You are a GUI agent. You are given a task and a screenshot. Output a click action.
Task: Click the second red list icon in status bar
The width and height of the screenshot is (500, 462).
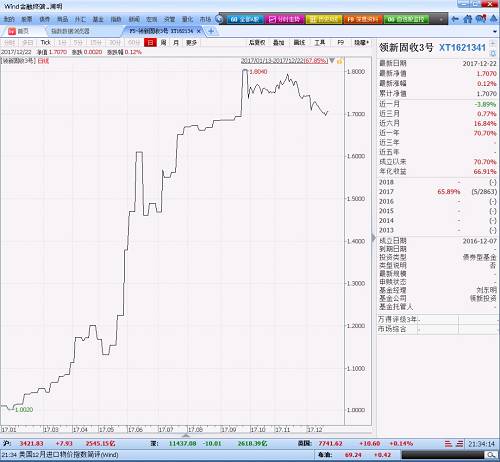point(460,444)
